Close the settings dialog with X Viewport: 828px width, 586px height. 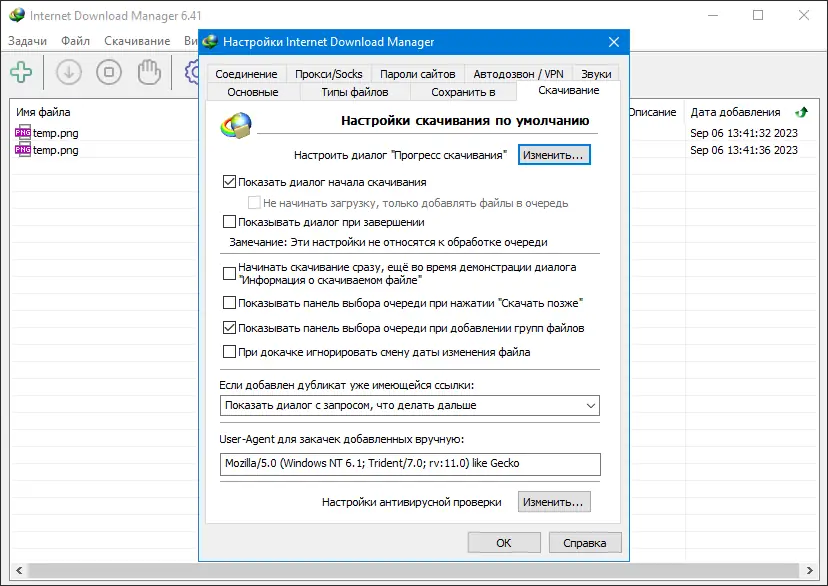pos(614,42)
